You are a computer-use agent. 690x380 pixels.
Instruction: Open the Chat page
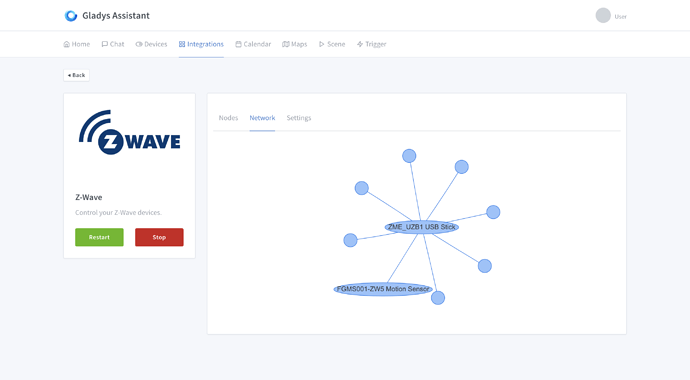pyautogui.click(x=113, y=44)
